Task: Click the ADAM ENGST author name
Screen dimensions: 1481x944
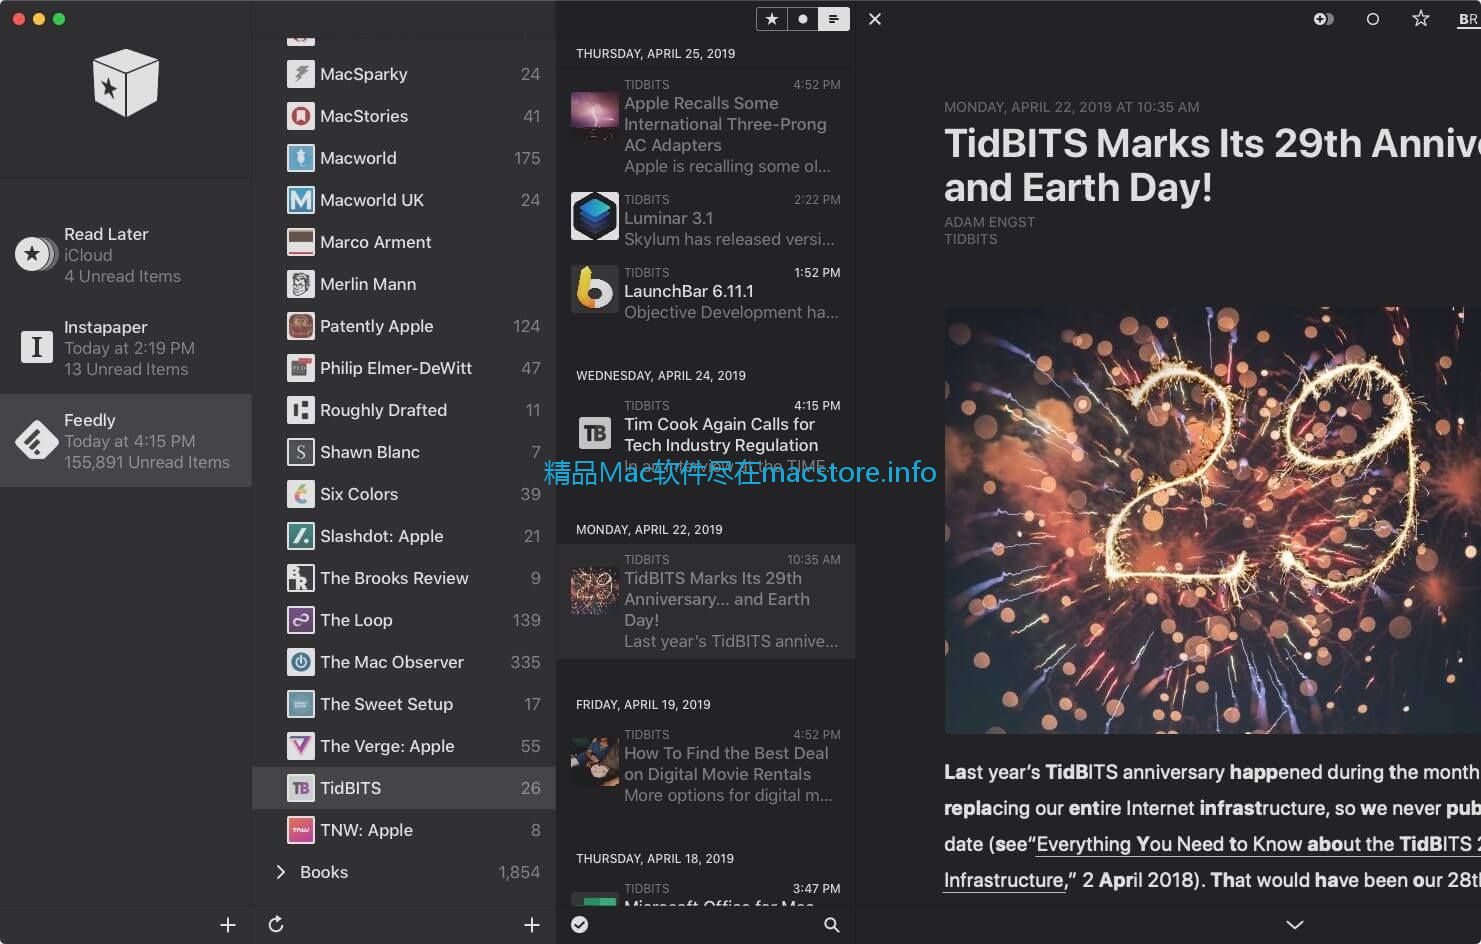Action: pos(989,222)
